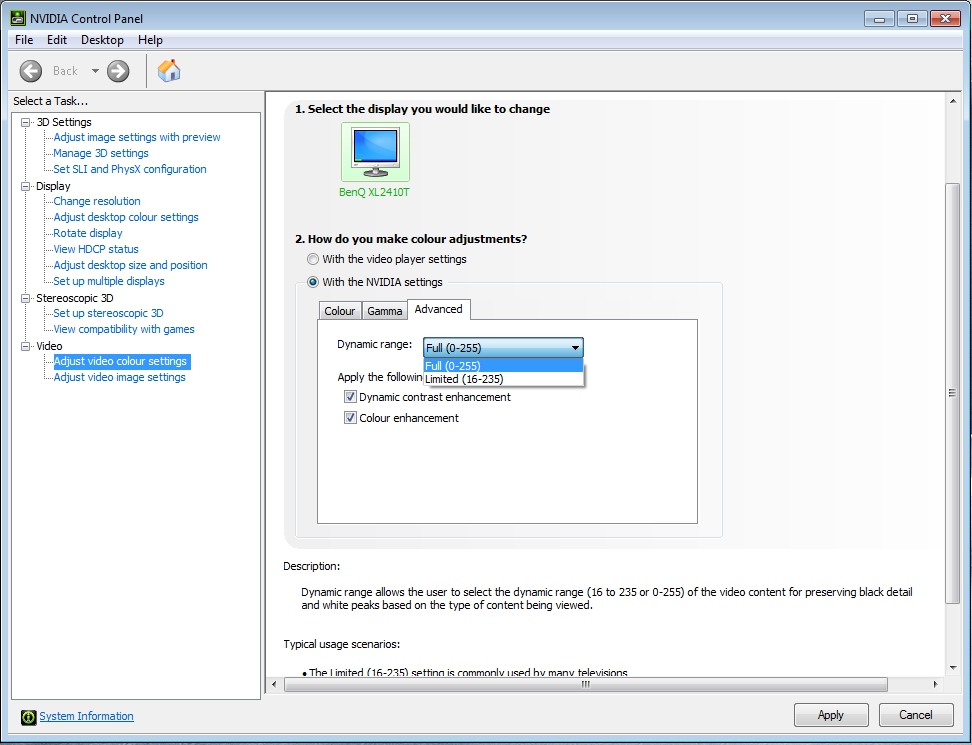972x745 pixels.
Task: Select the BenQ XL2410T monitor thumbnail
Action: click(x=375, y=152)
